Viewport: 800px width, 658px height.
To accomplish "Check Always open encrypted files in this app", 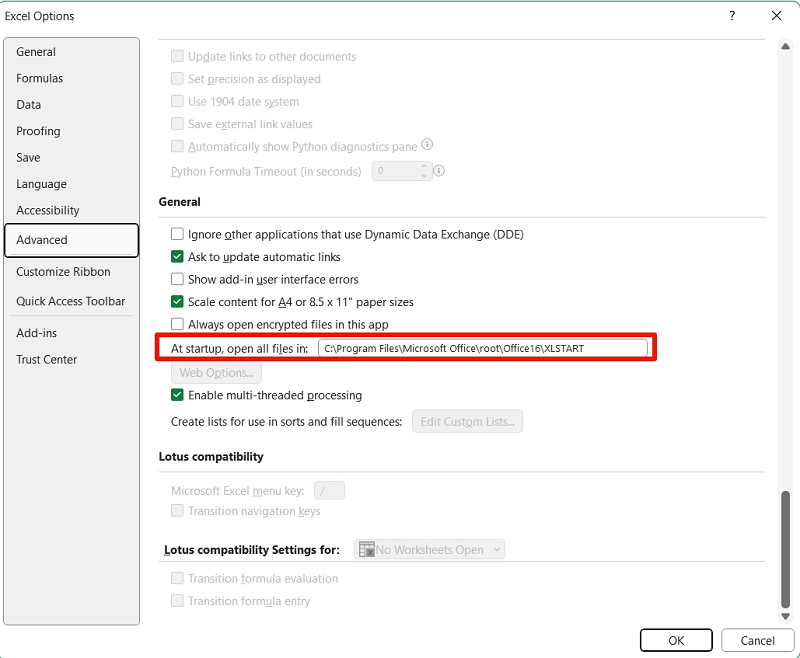I will click(x=178, y=325).
